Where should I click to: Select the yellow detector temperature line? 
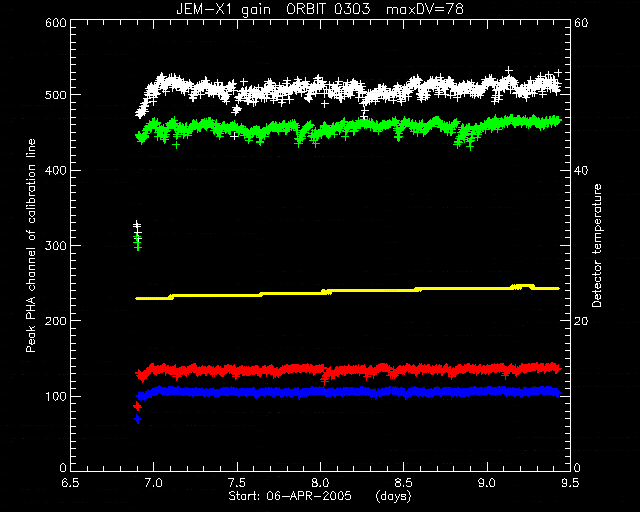(347, 291)
